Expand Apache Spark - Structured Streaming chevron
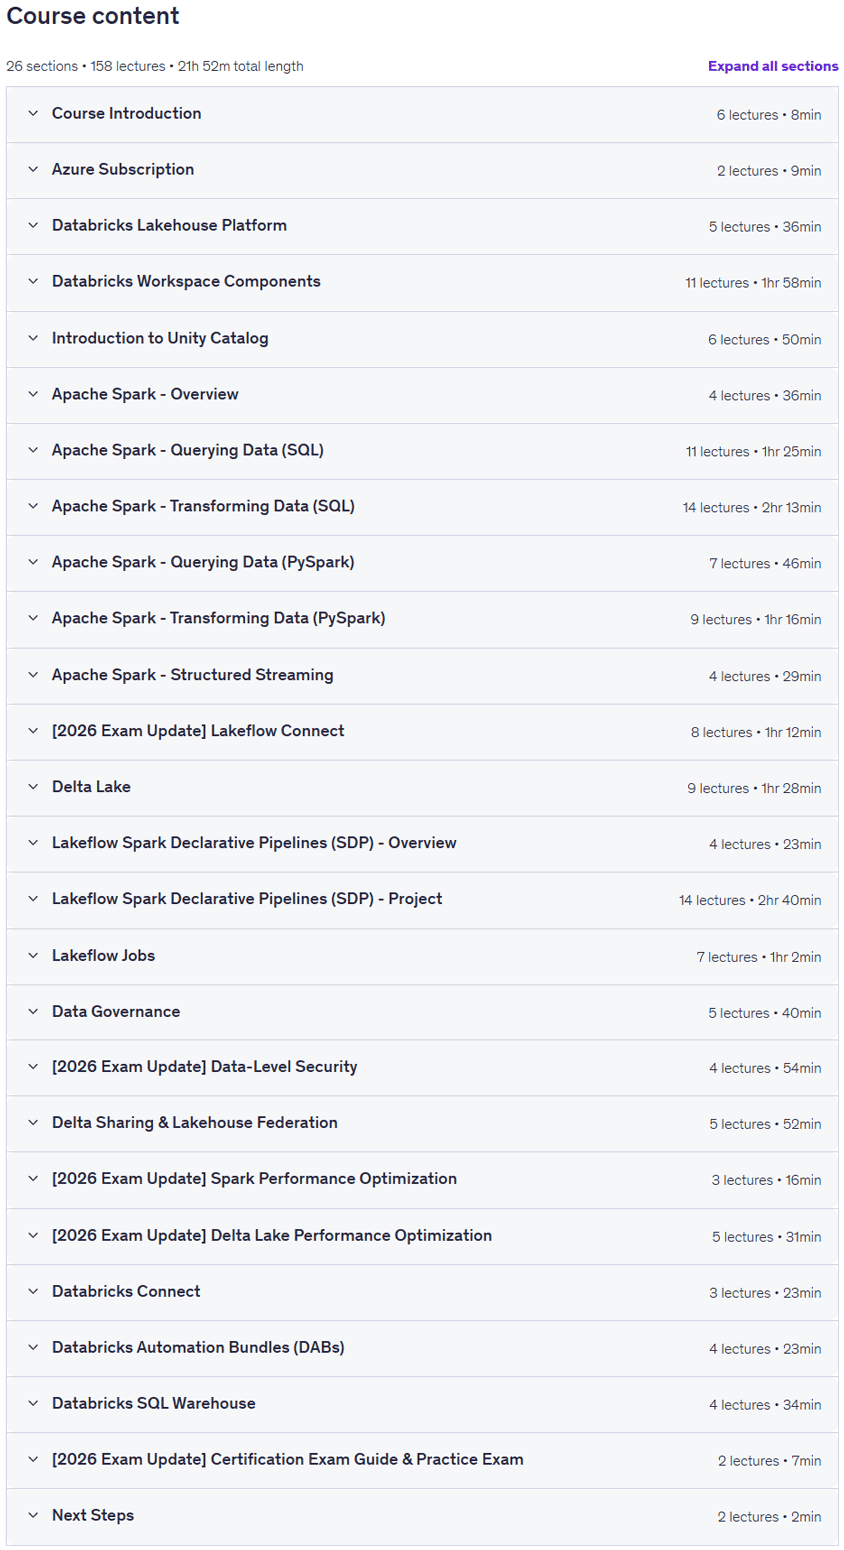Viewport: 844px width, 1550px height. [x=33, y=676]
